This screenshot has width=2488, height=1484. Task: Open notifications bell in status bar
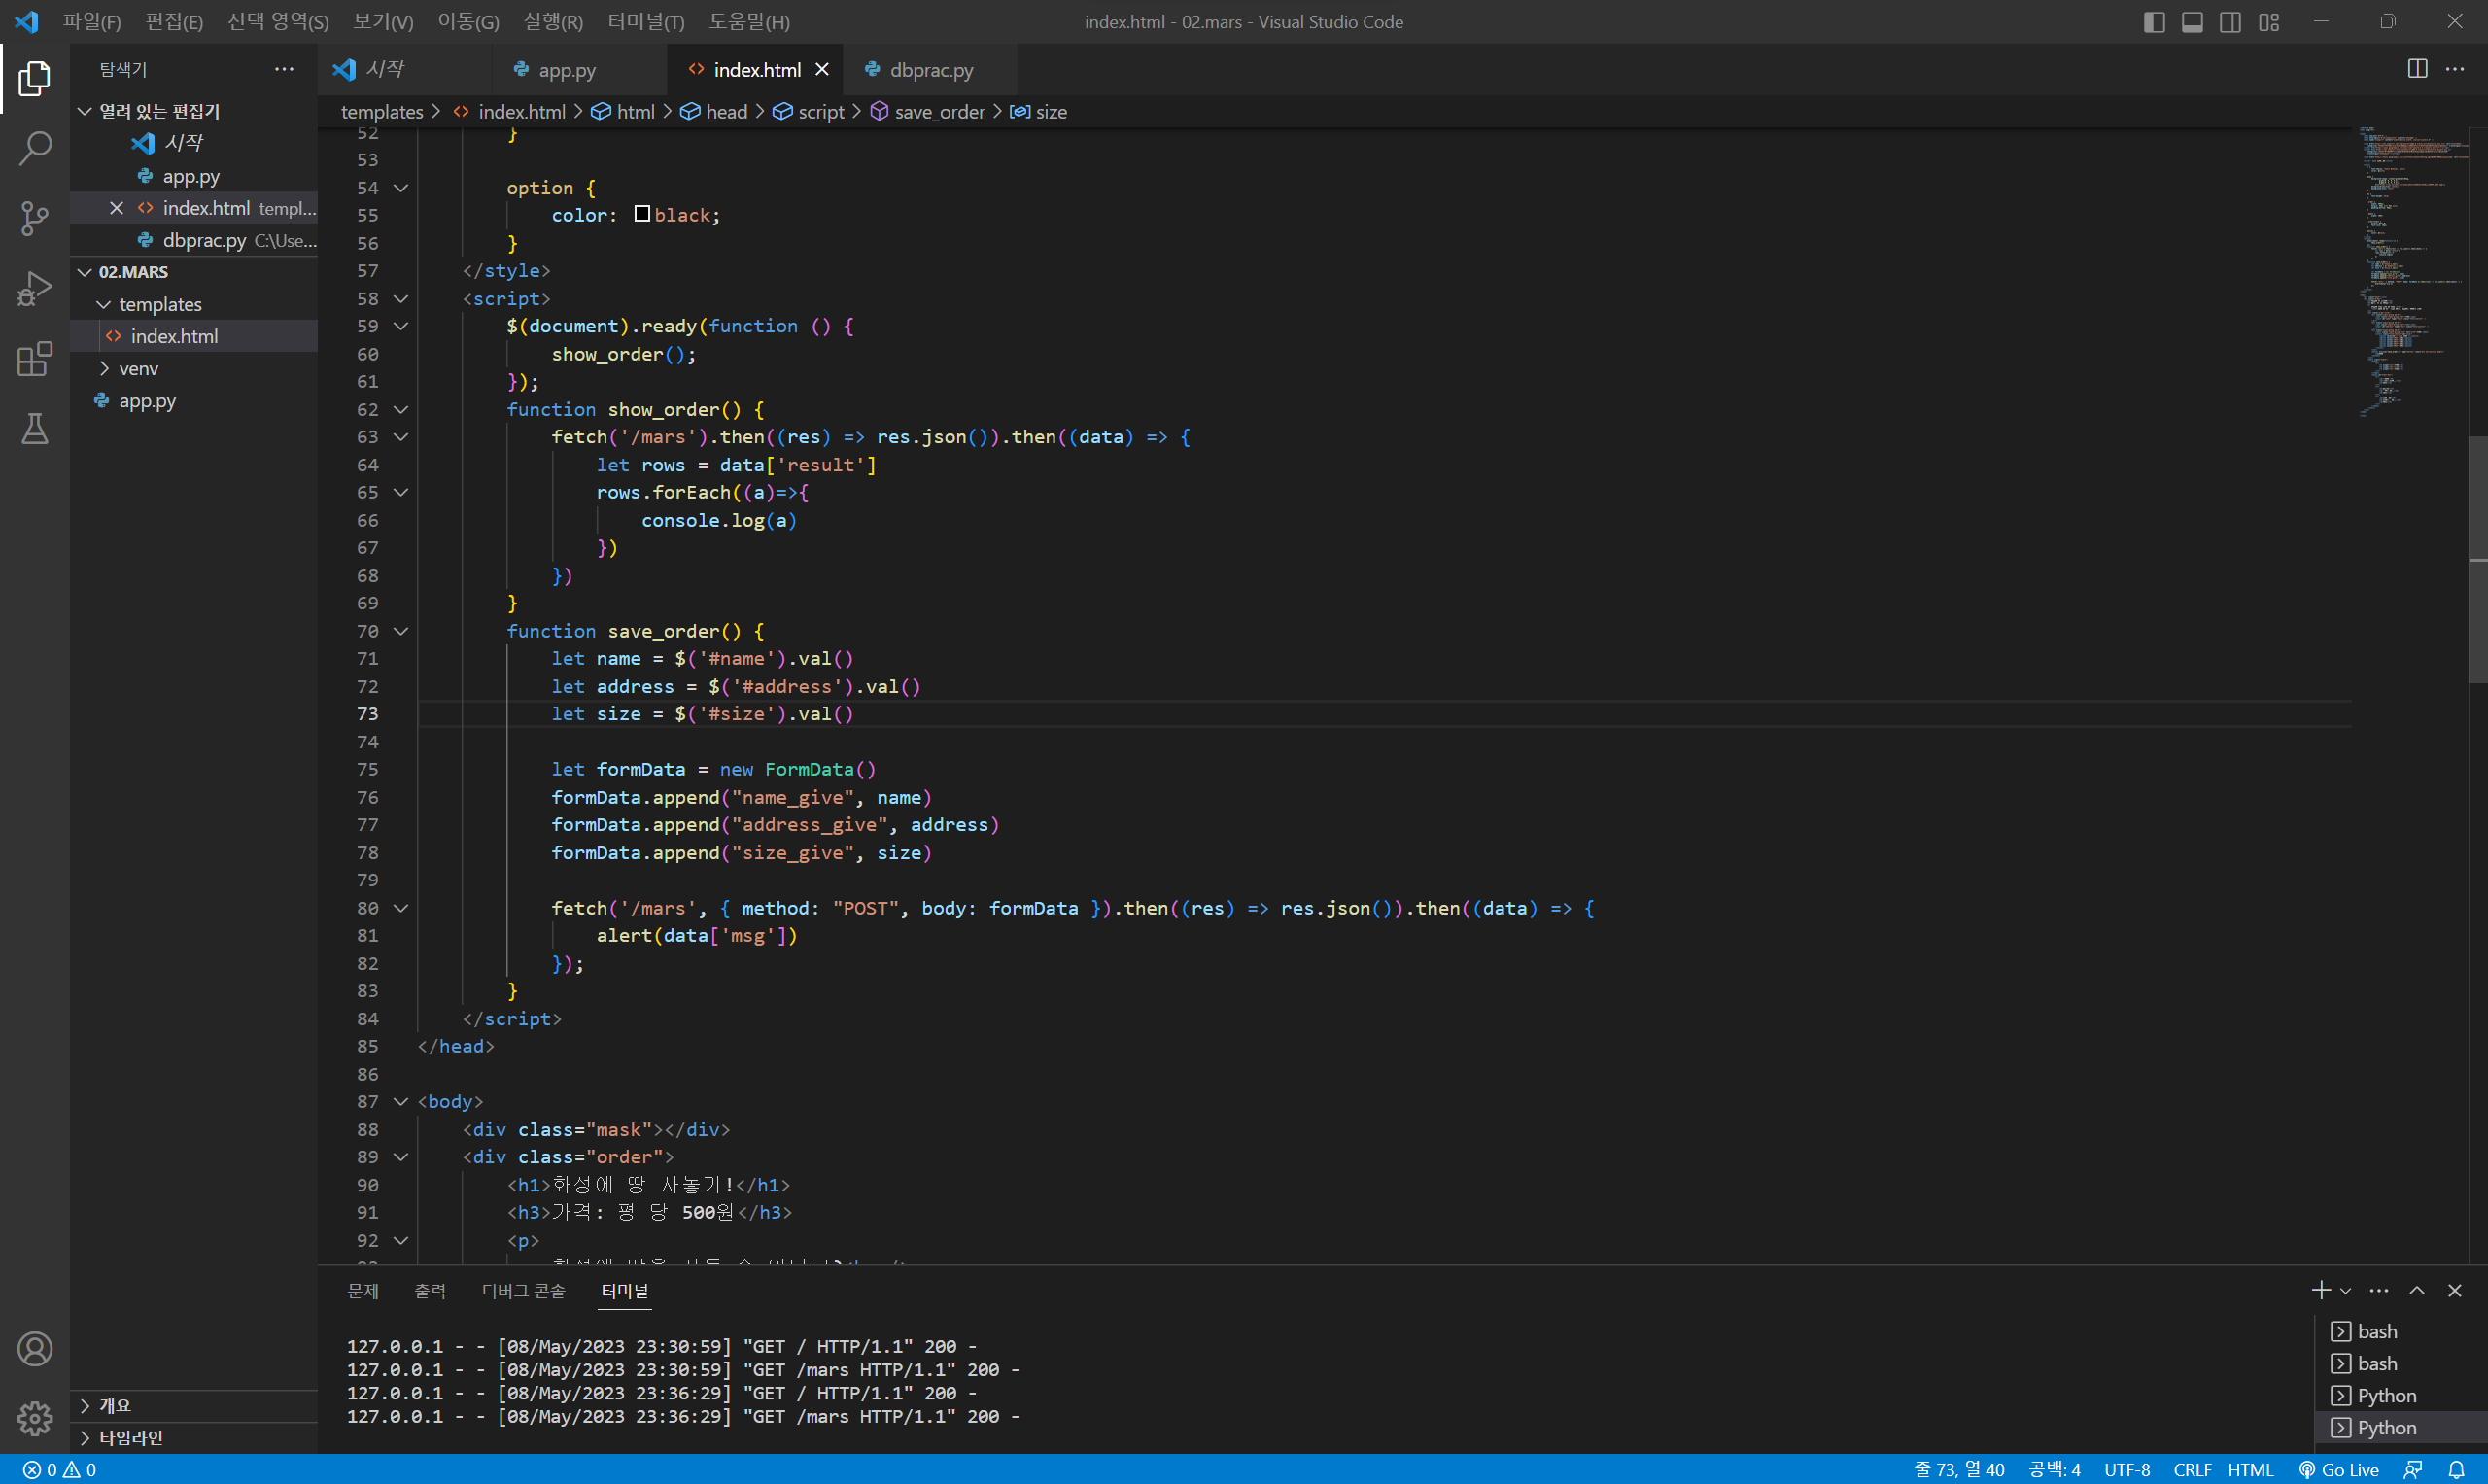[x=2457, y=1469]
